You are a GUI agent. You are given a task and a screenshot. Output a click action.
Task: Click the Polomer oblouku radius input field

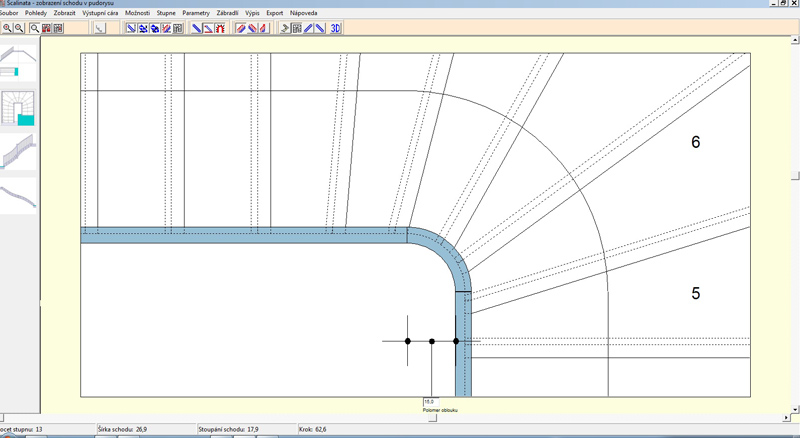(431, 402)
